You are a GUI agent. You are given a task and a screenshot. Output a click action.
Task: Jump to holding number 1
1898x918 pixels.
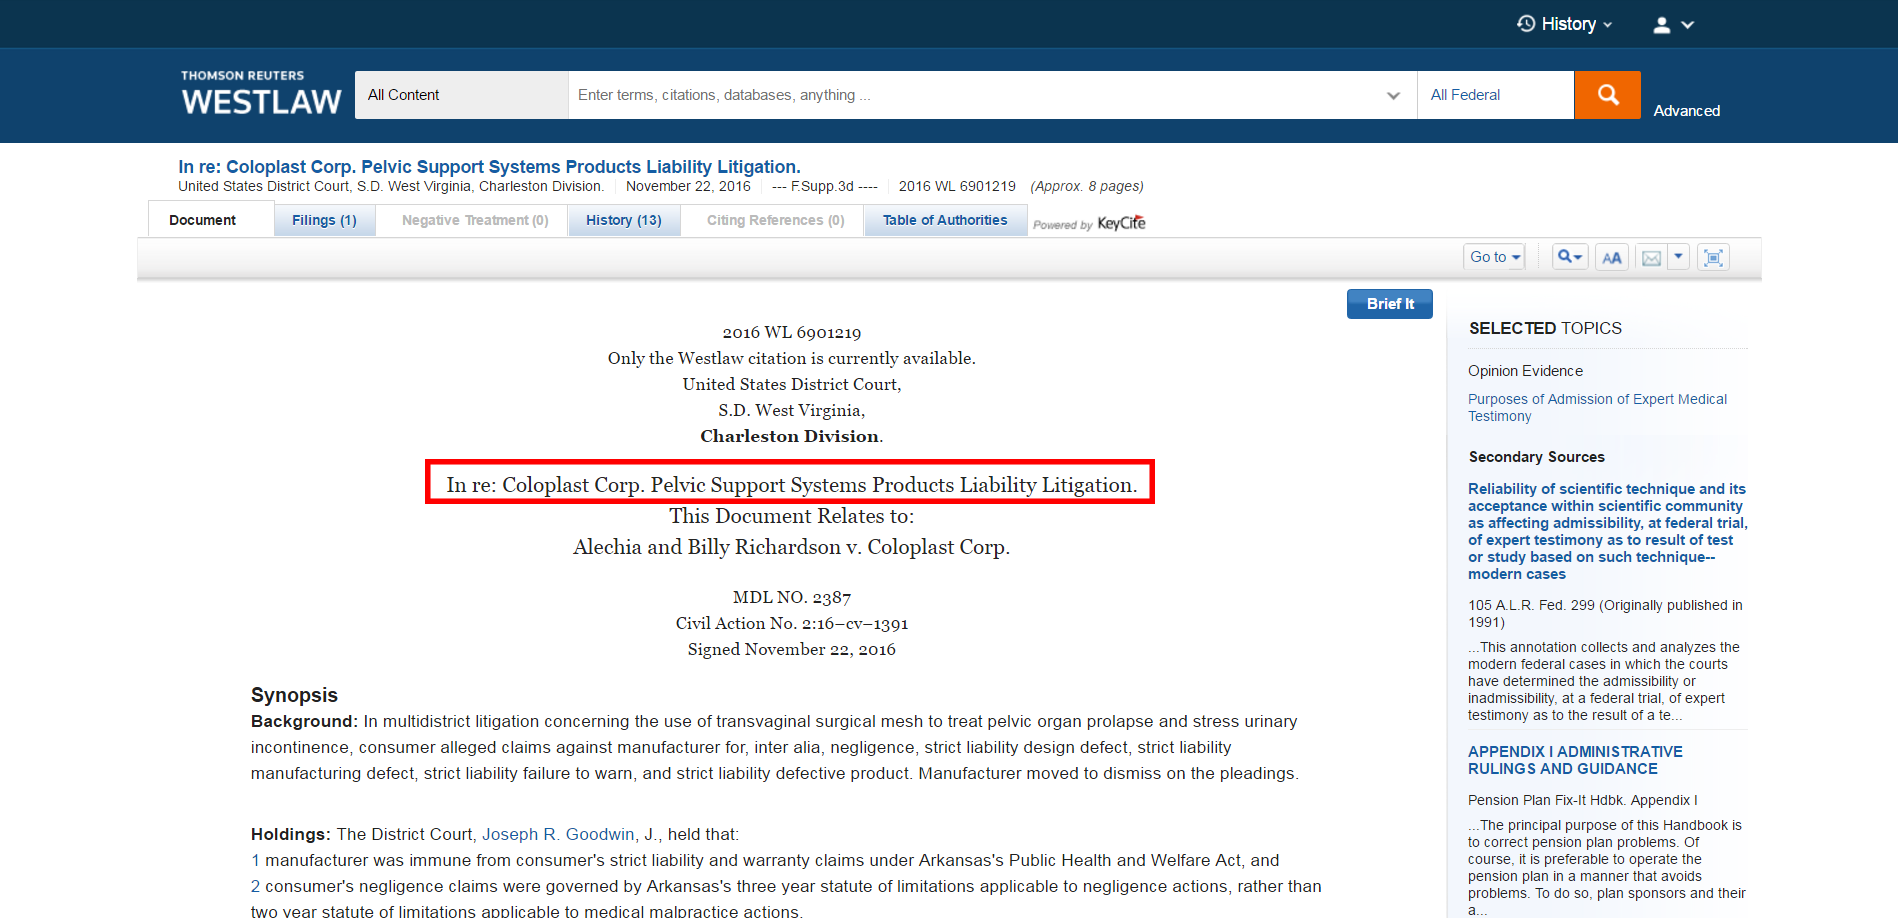click(255, 860)
